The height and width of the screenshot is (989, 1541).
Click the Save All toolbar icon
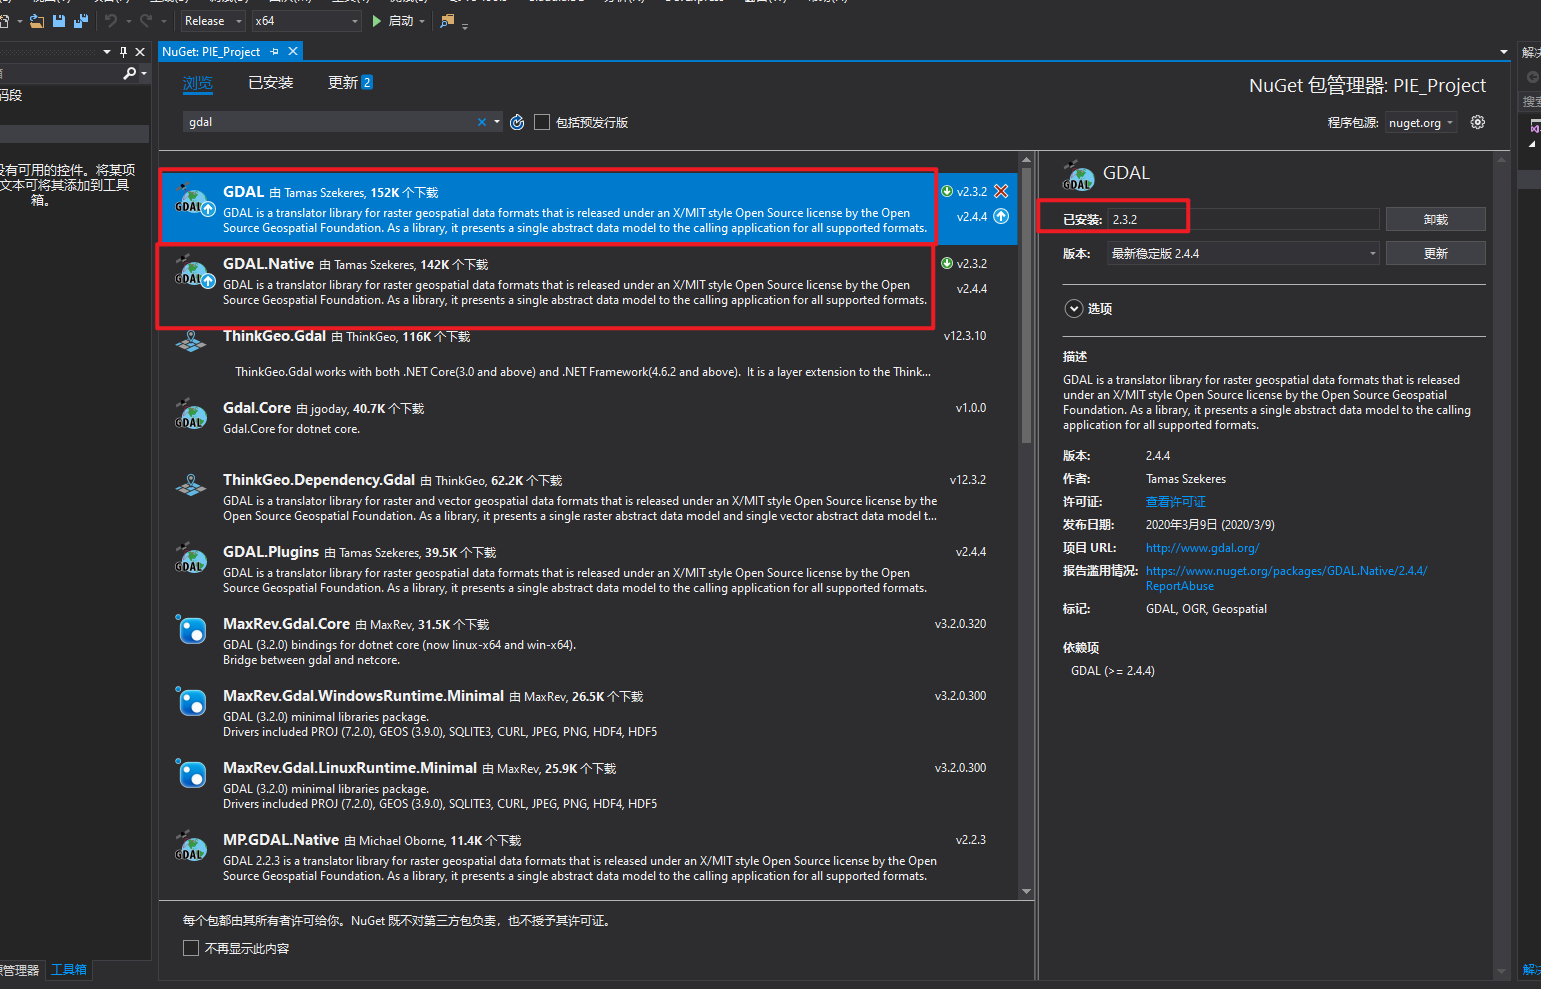pos(80,21)
